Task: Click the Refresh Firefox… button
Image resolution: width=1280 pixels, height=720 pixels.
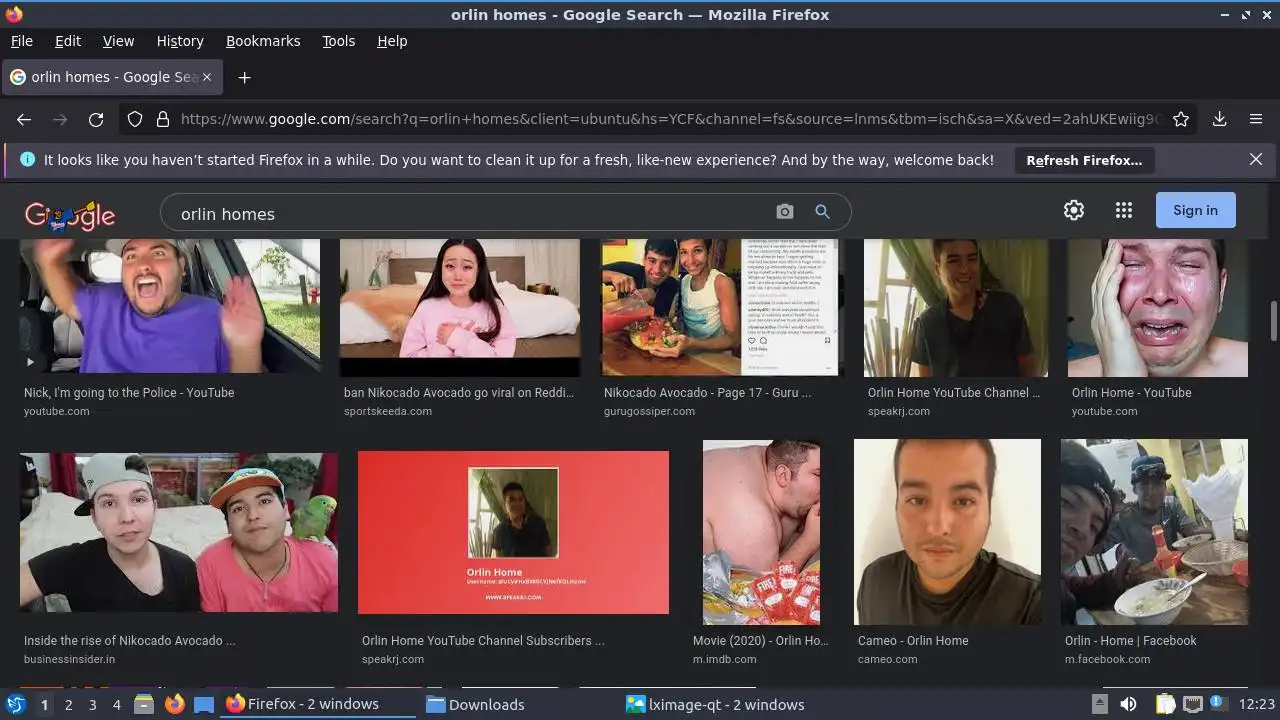Action: click(1084, 160)
